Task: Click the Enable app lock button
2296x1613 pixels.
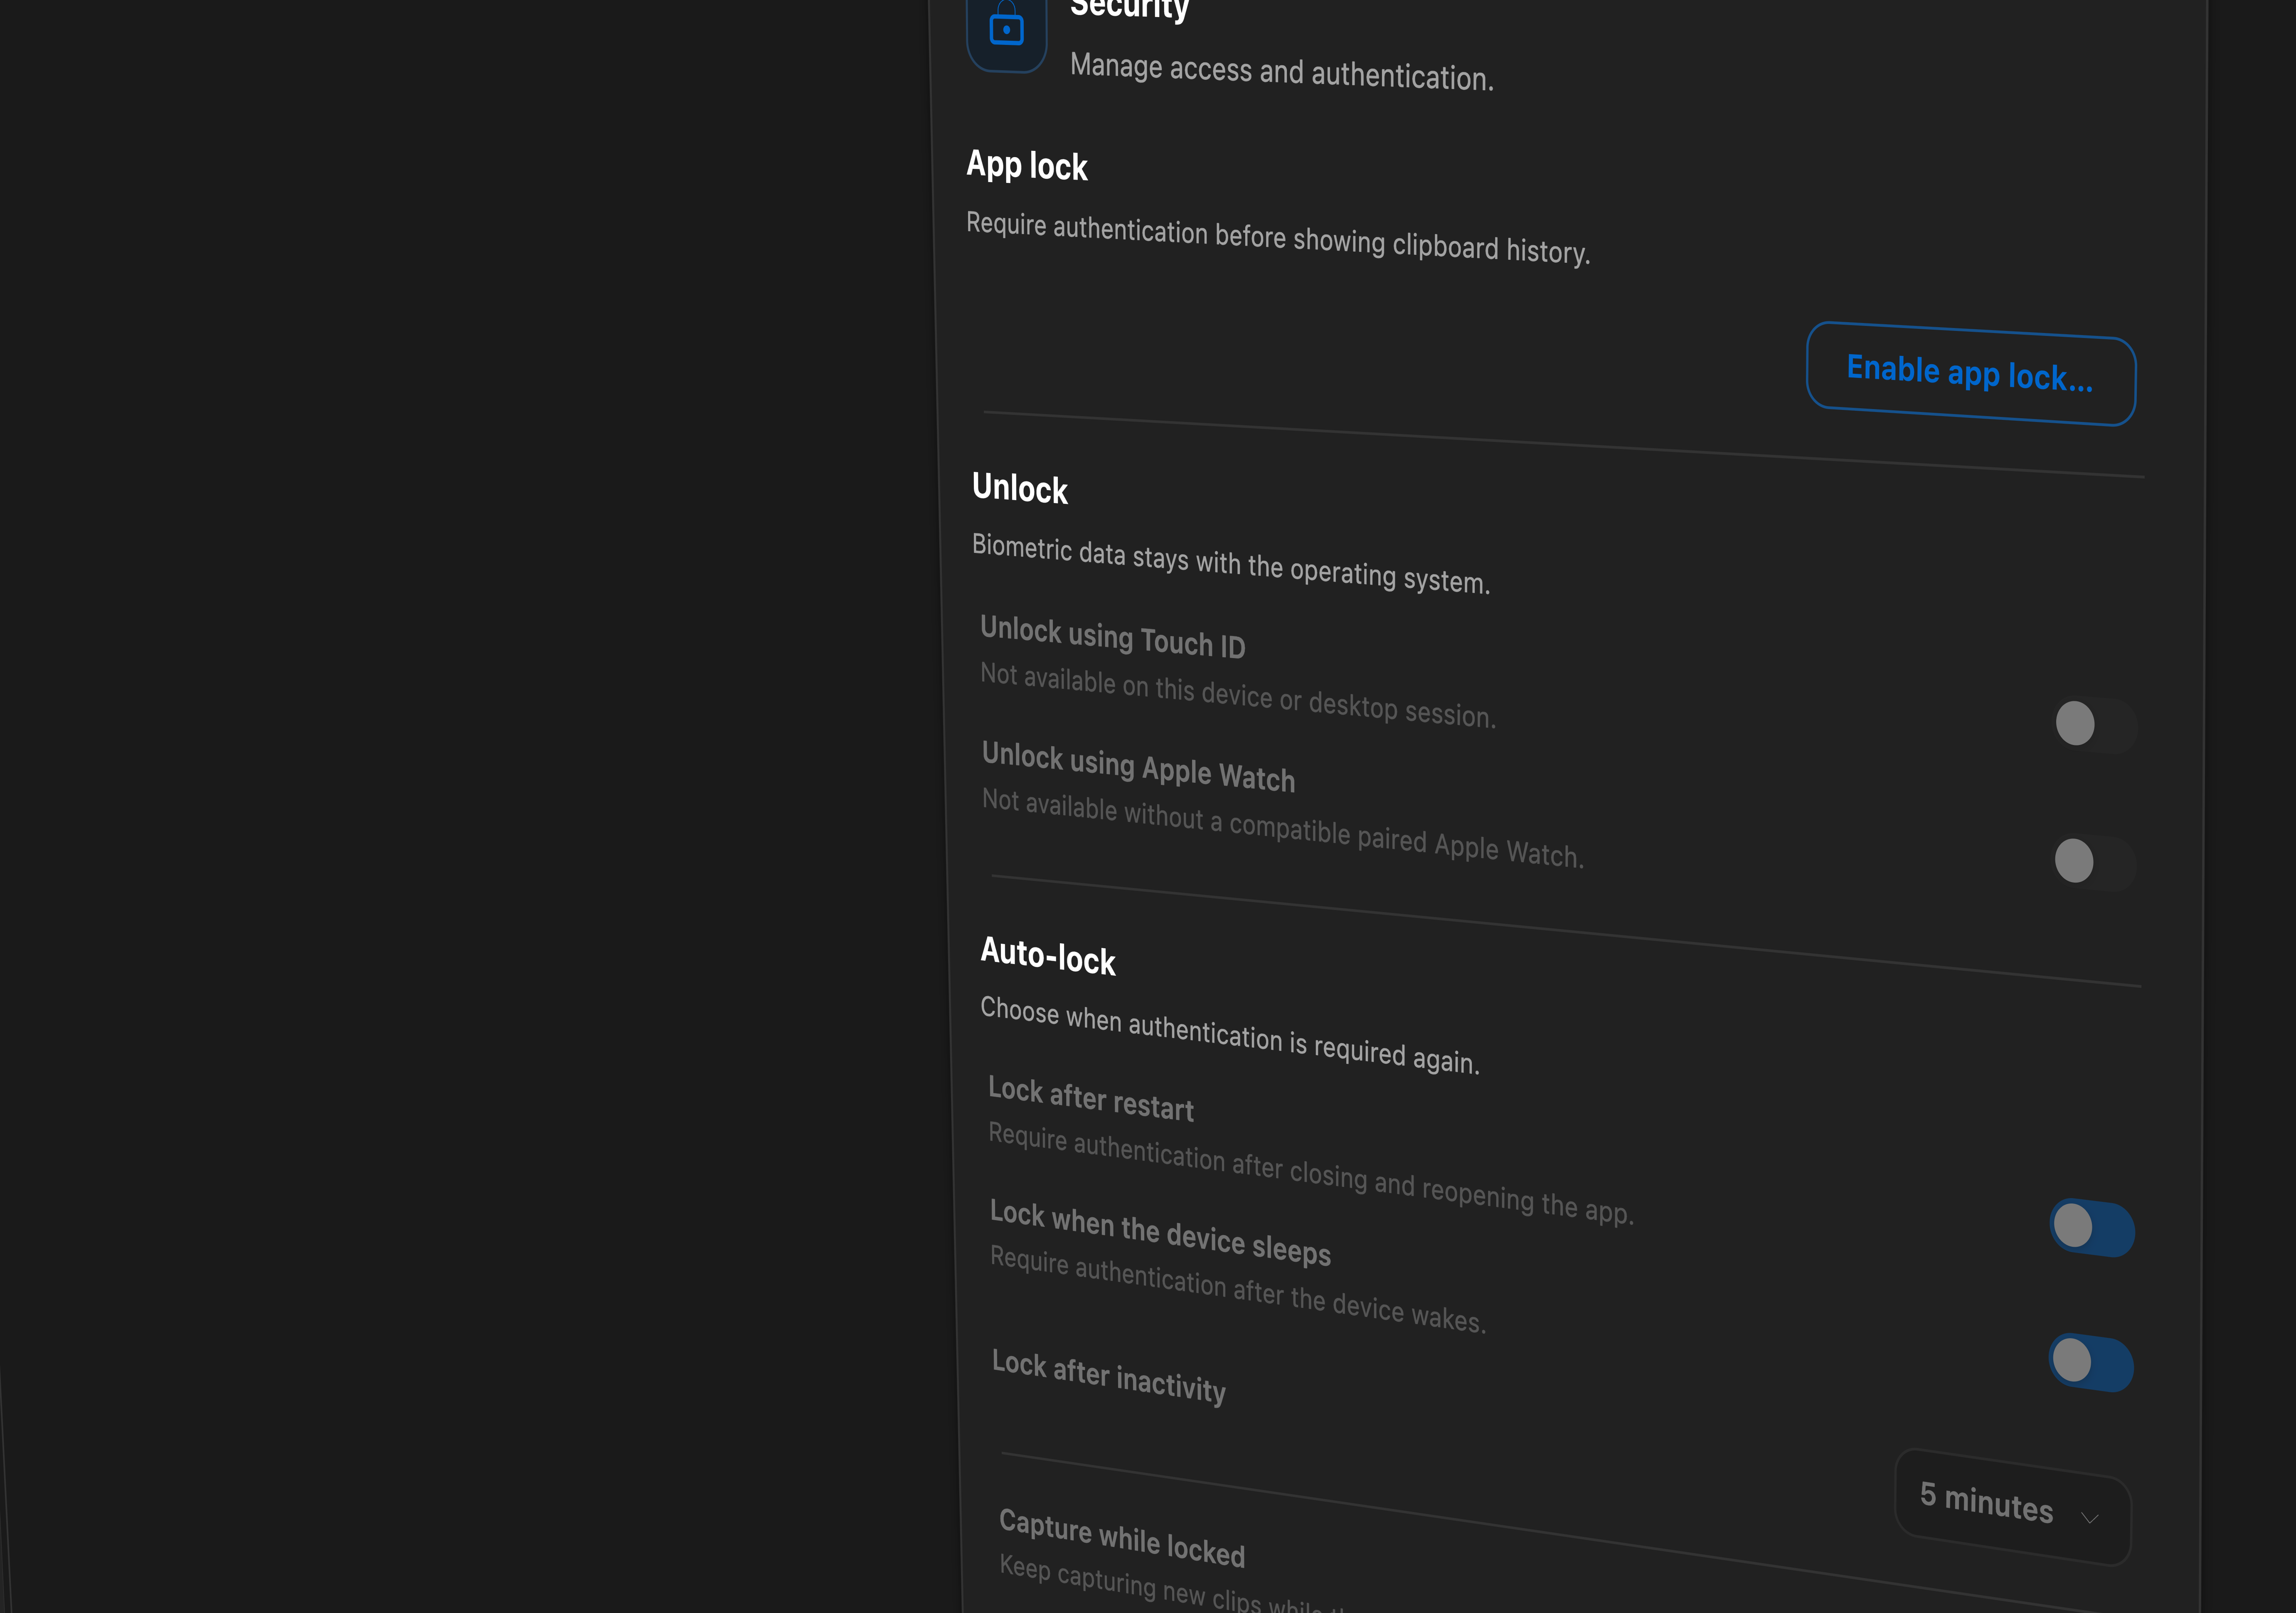Action: 1971,374
